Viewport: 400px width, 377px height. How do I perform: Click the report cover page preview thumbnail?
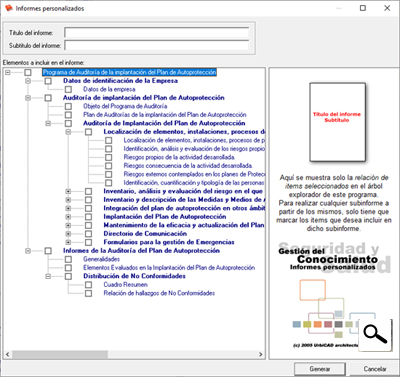(337, 122)
